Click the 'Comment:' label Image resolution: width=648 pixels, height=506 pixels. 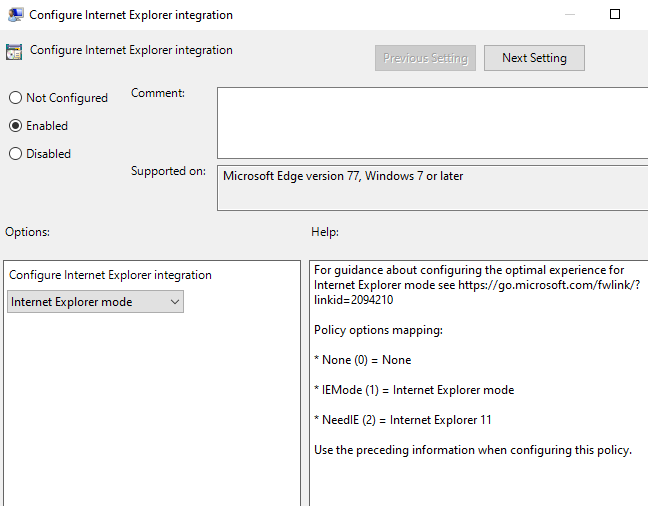(158, 93)
